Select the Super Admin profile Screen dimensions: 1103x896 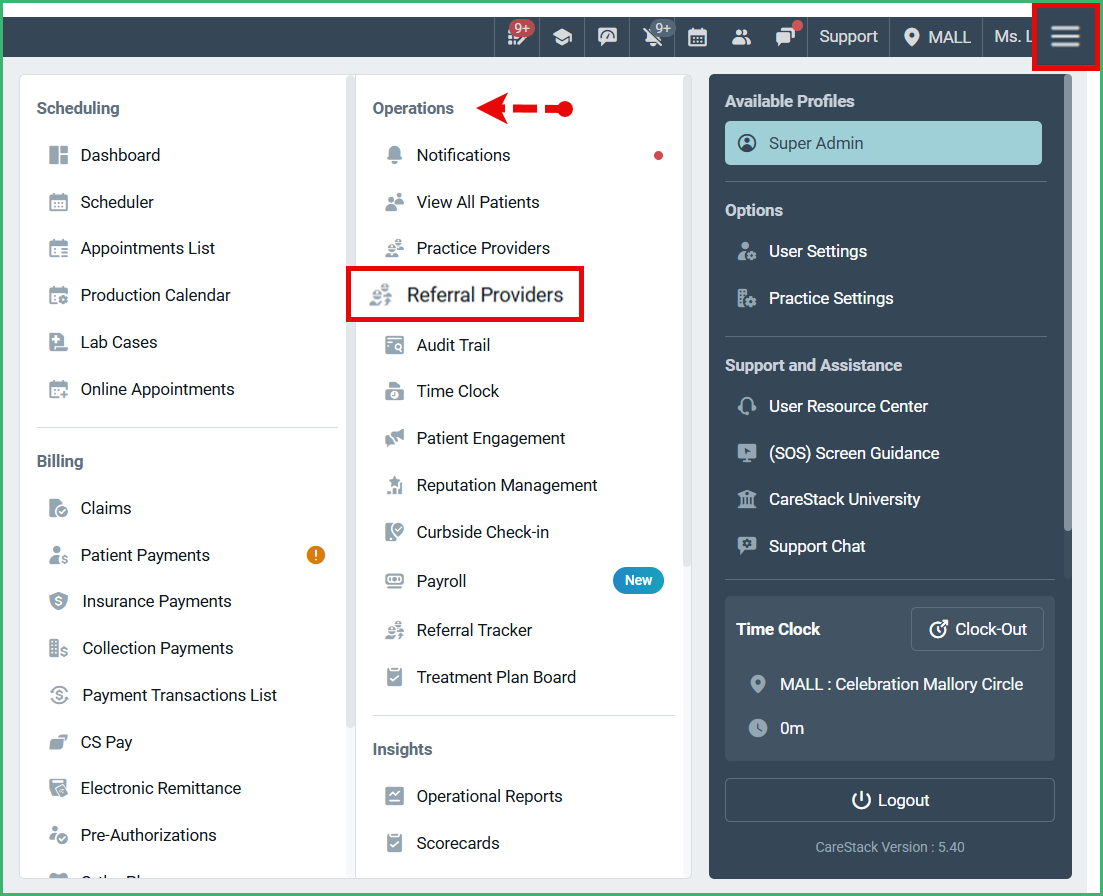[883, 143]
